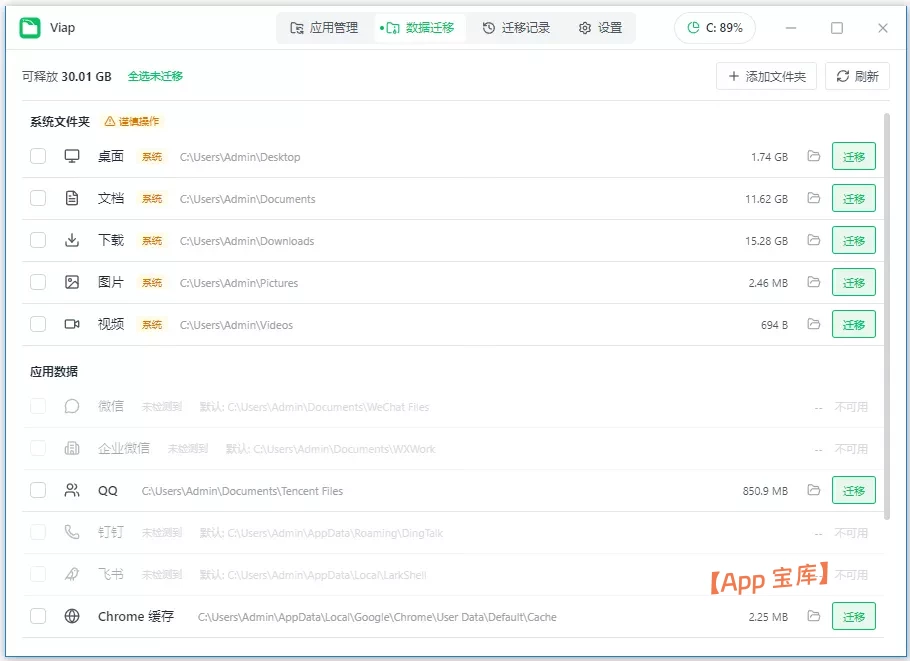Open folder icon for Videos row
910x661 pixels.
pyautogui.click(x=814, y=324)
